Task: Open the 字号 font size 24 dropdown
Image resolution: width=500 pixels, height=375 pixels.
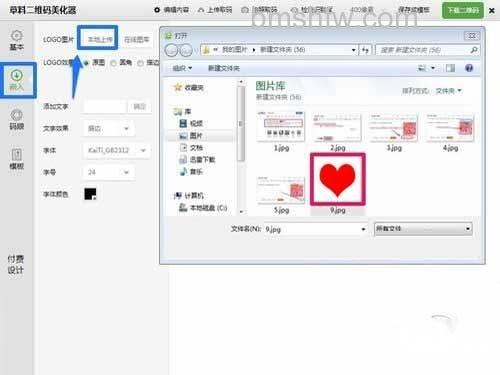Action: (108, 172)
